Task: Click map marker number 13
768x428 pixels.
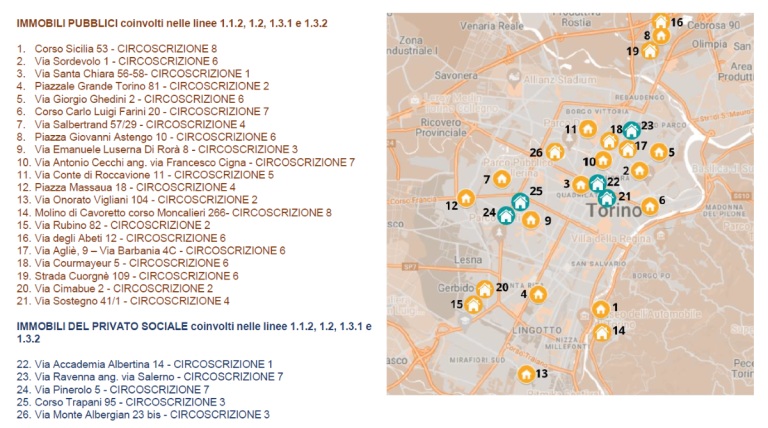Action: [x=526, y=373]
